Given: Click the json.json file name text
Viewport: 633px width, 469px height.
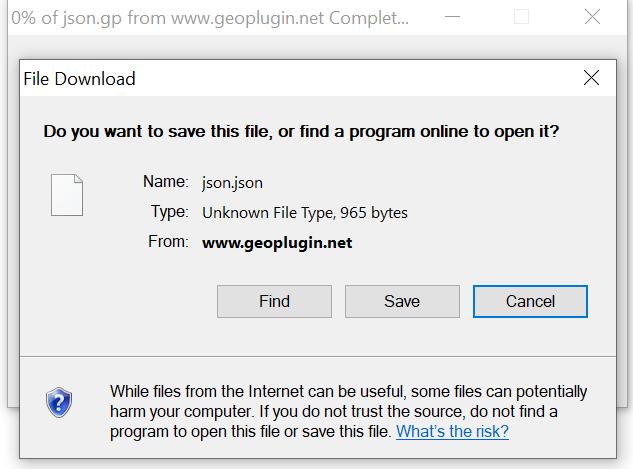Looking at the screenshot, I should pyautogui.click(x=232, y=183).
